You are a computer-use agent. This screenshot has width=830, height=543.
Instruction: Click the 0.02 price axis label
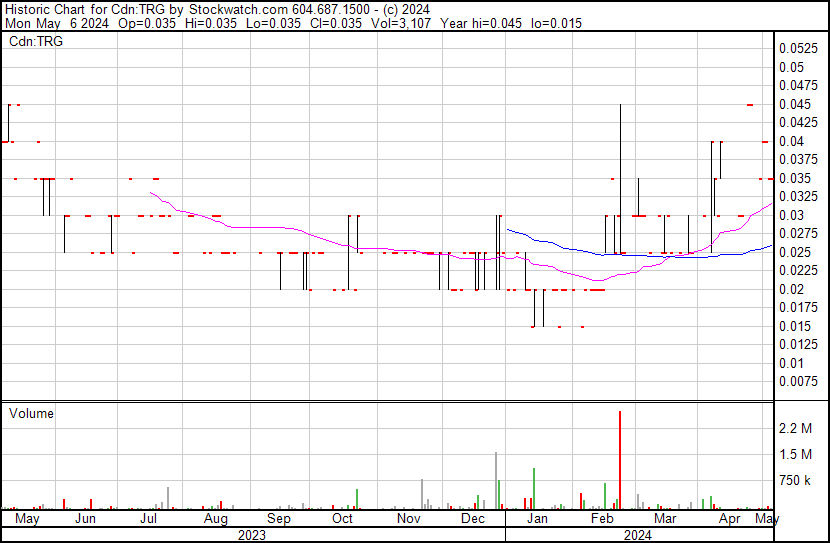point(791,289)
